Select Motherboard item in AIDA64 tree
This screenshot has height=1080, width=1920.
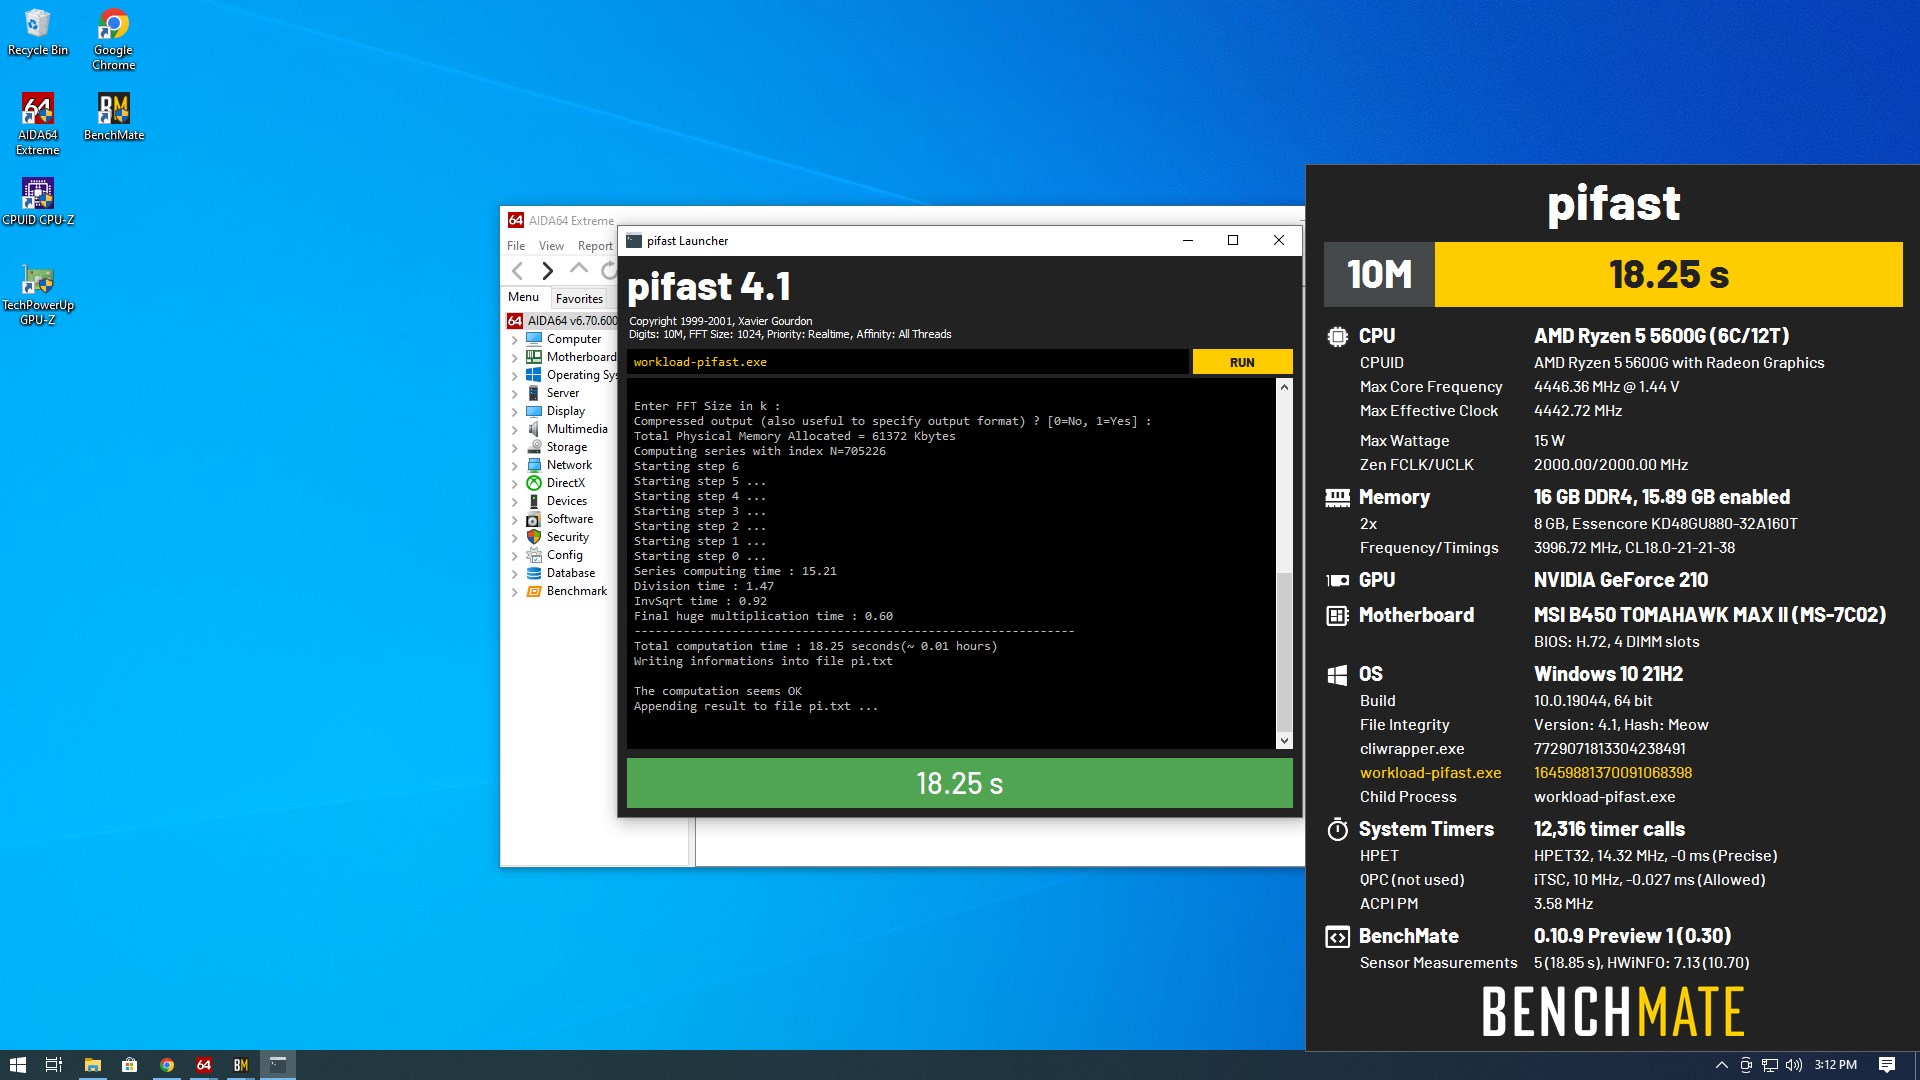(581, 357)
